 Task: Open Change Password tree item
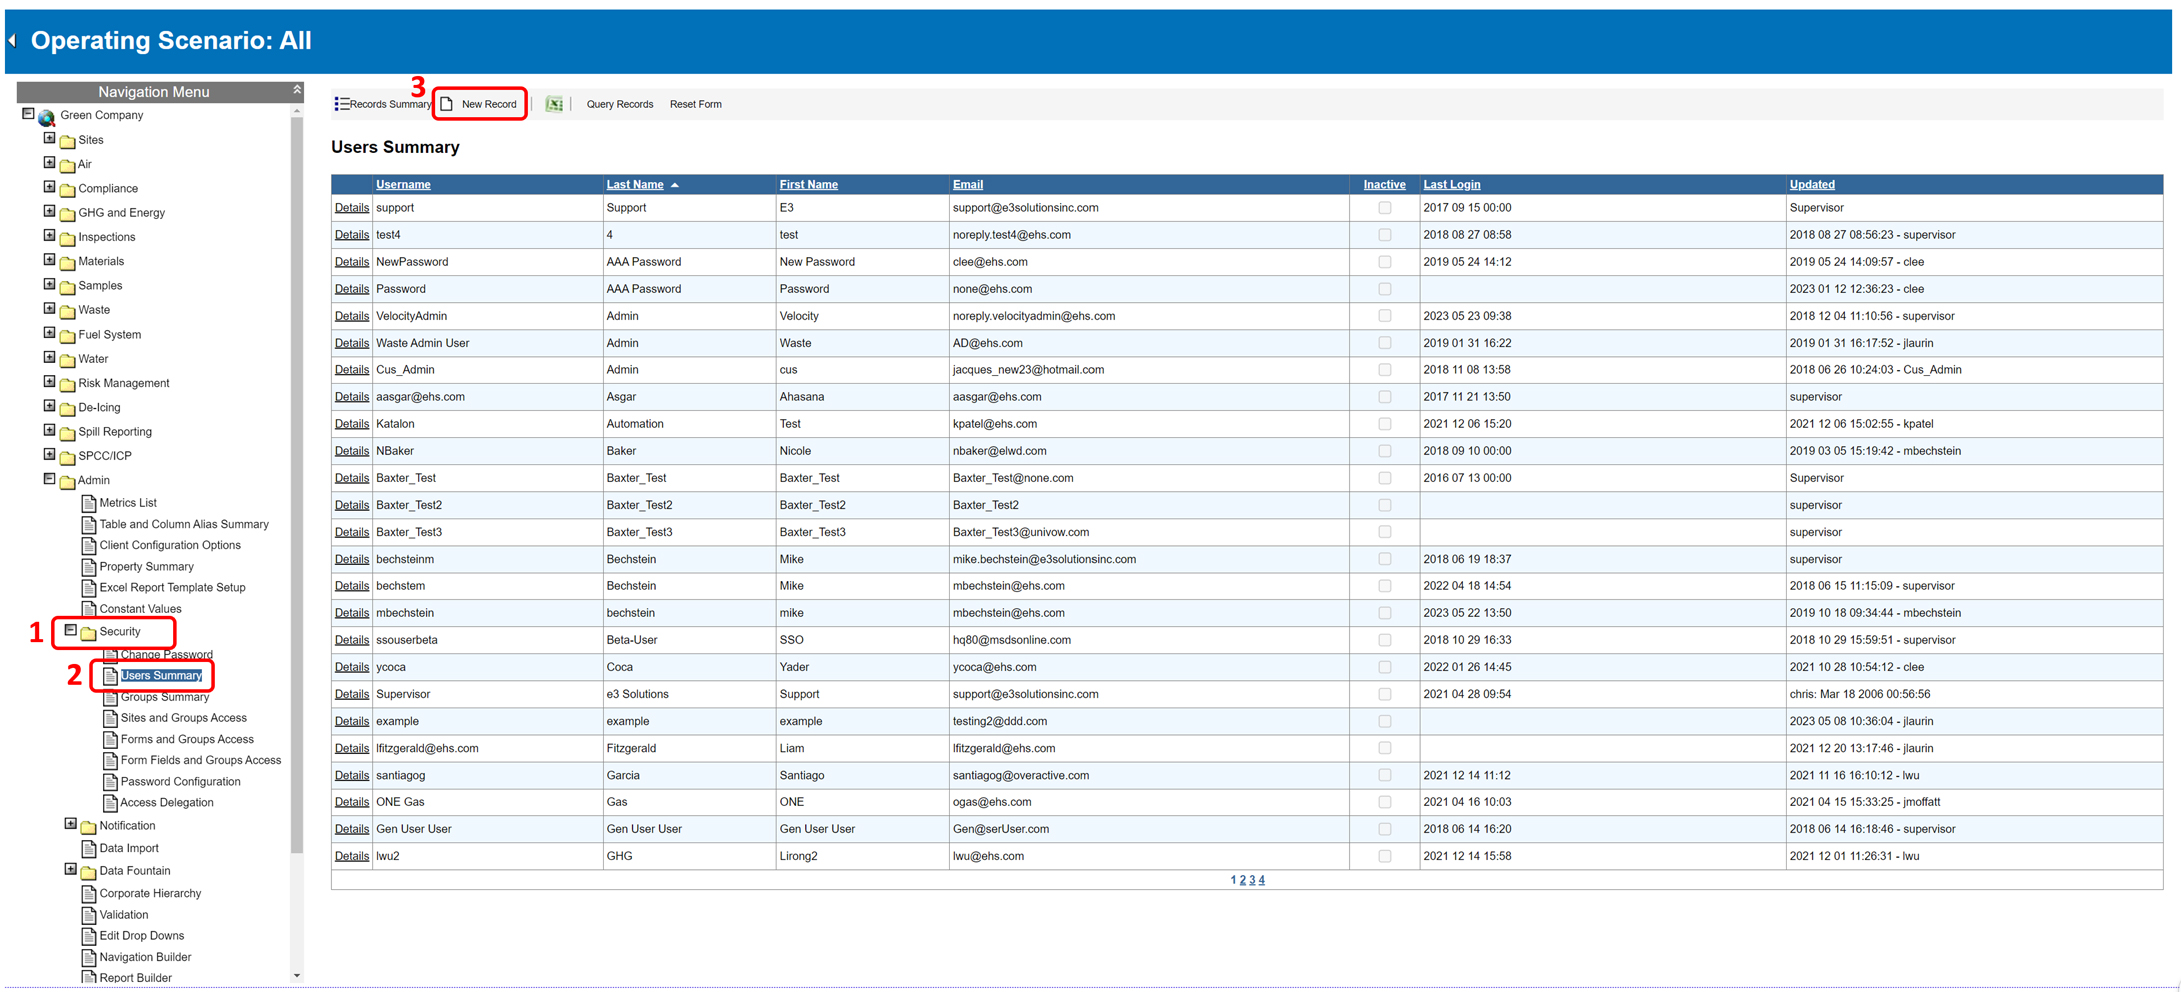[166, 655]
